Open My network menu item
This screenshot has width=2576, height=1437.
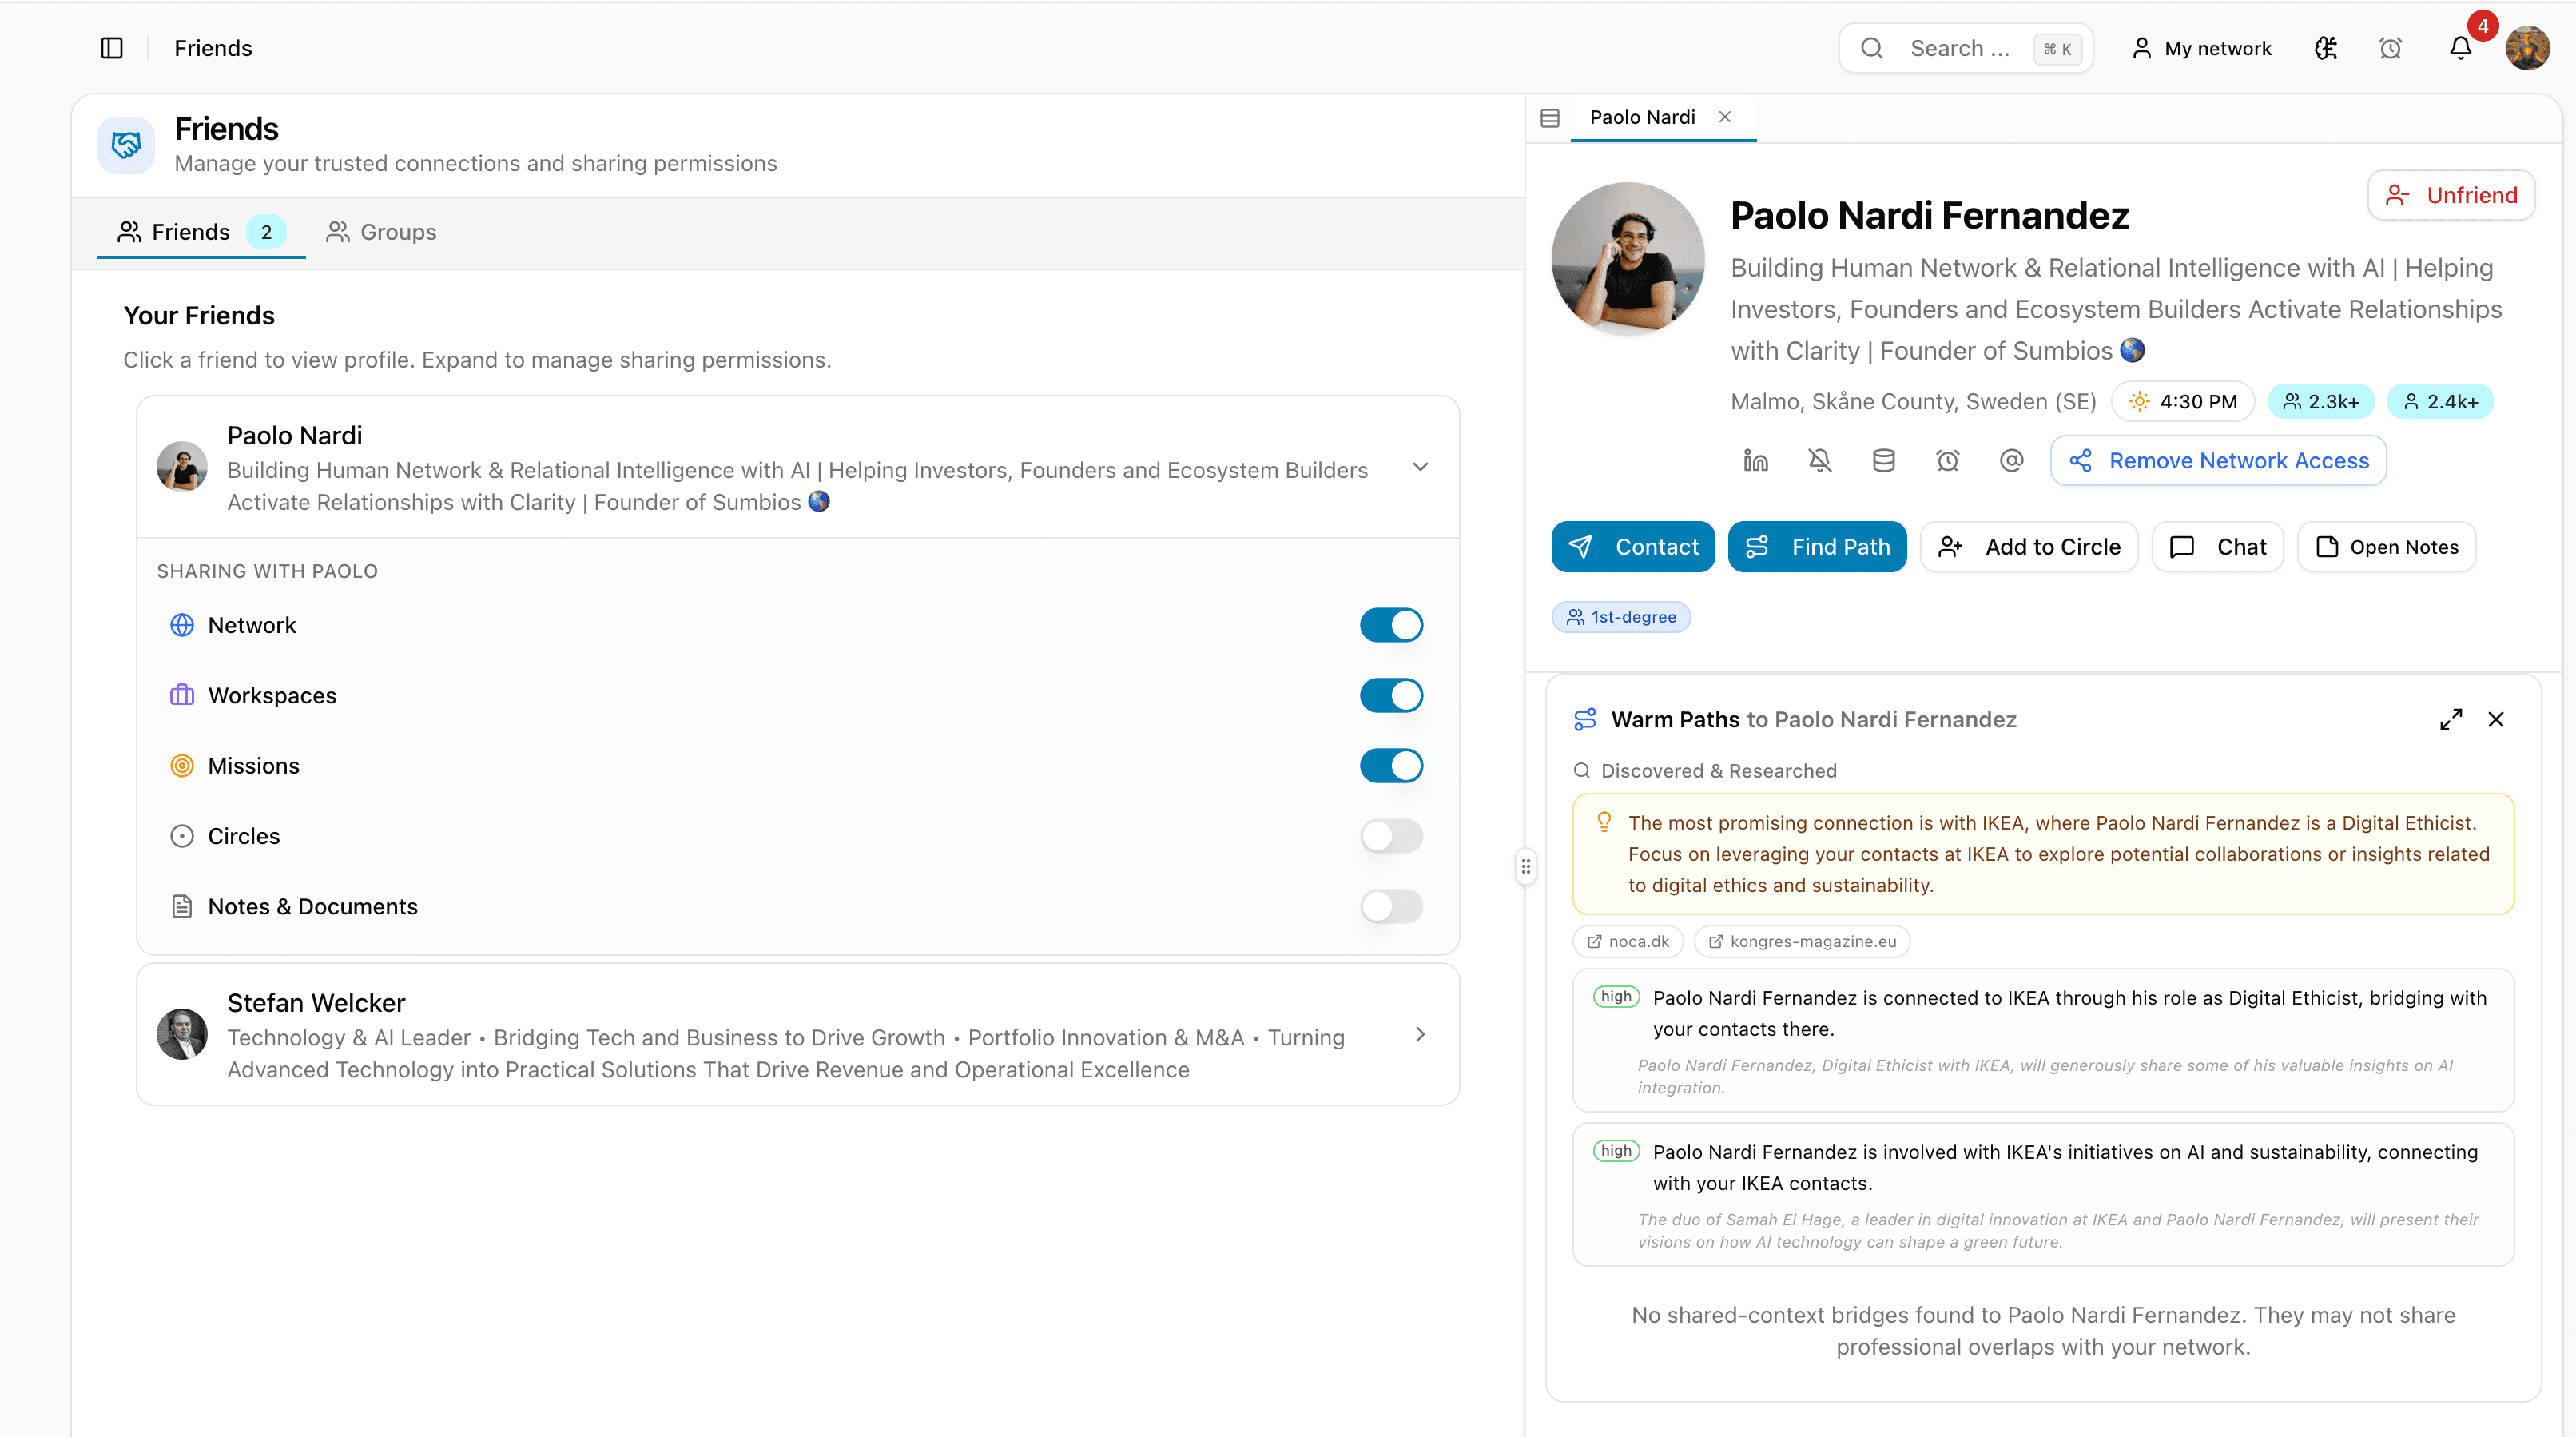(2201, 48)
